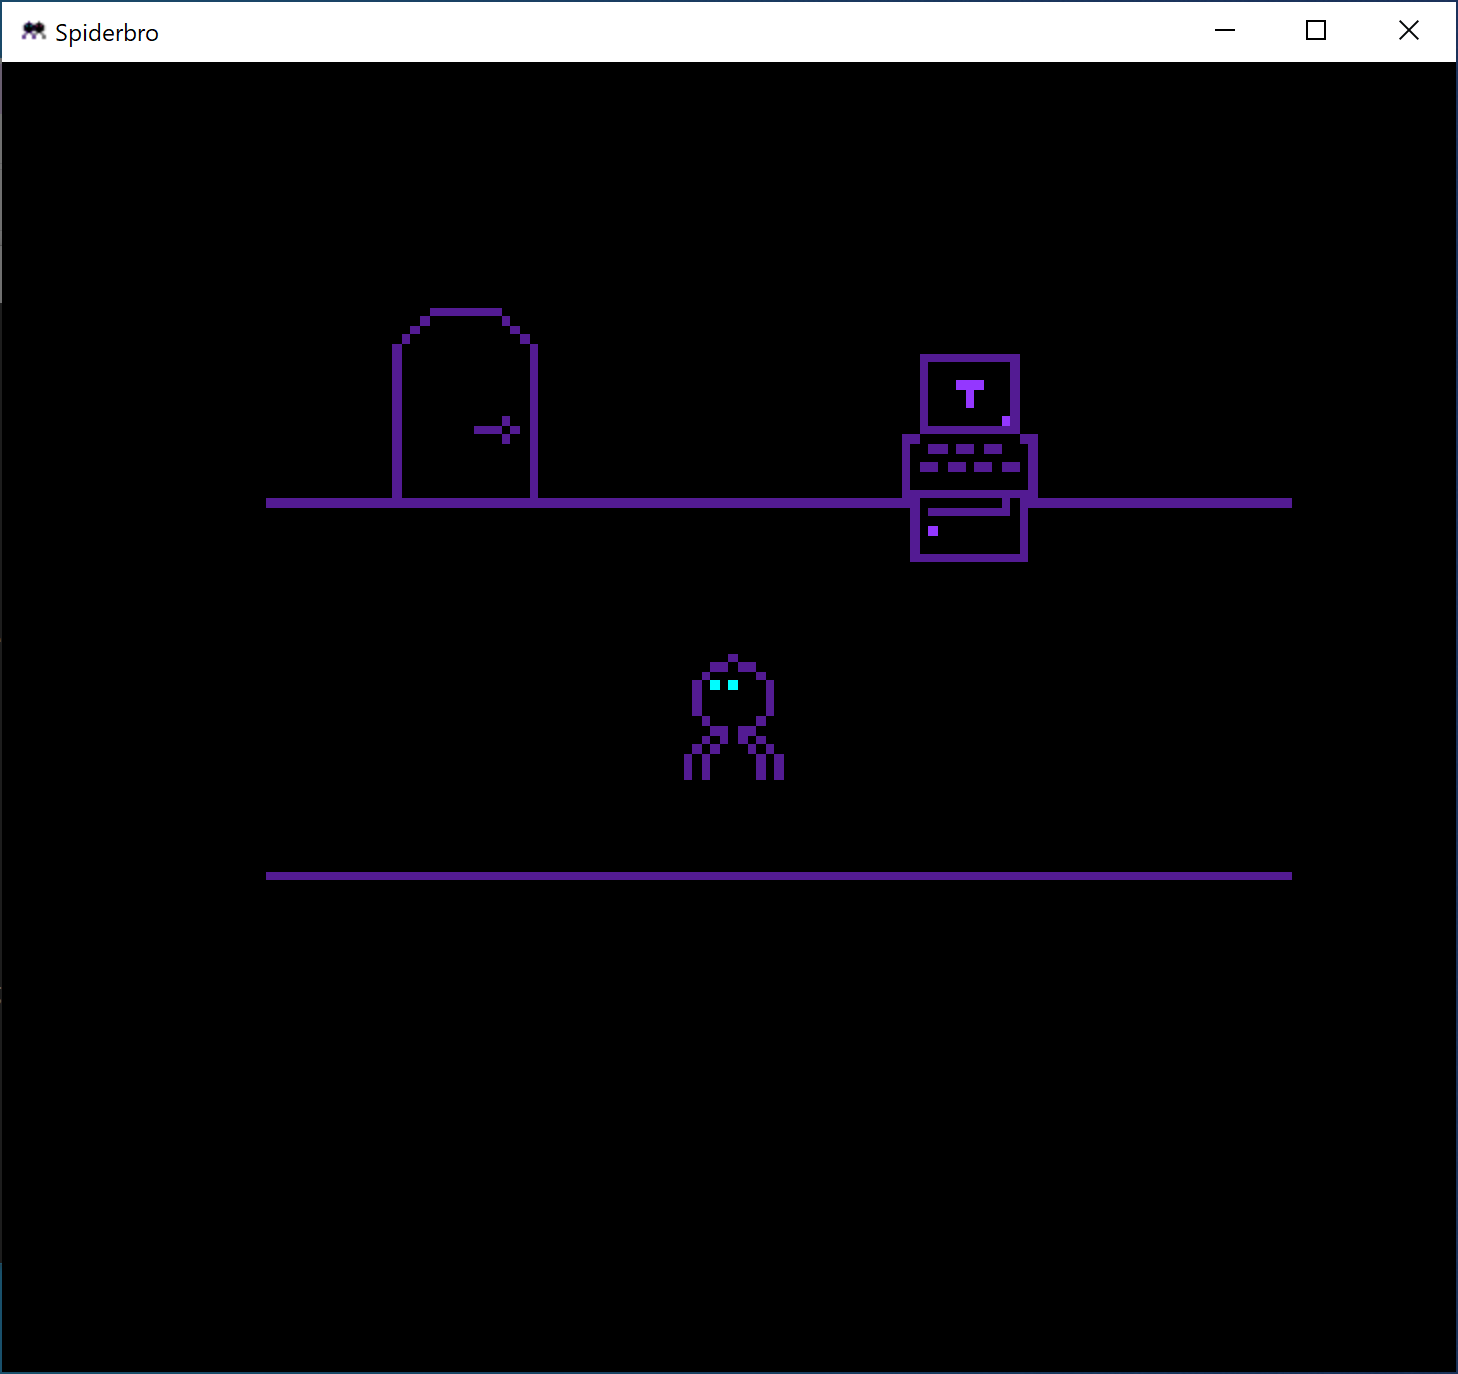This screenshot has width=1458, height=1374.
Task: Click the computer tower box below keyboard
Action: [x=969, y=530]
